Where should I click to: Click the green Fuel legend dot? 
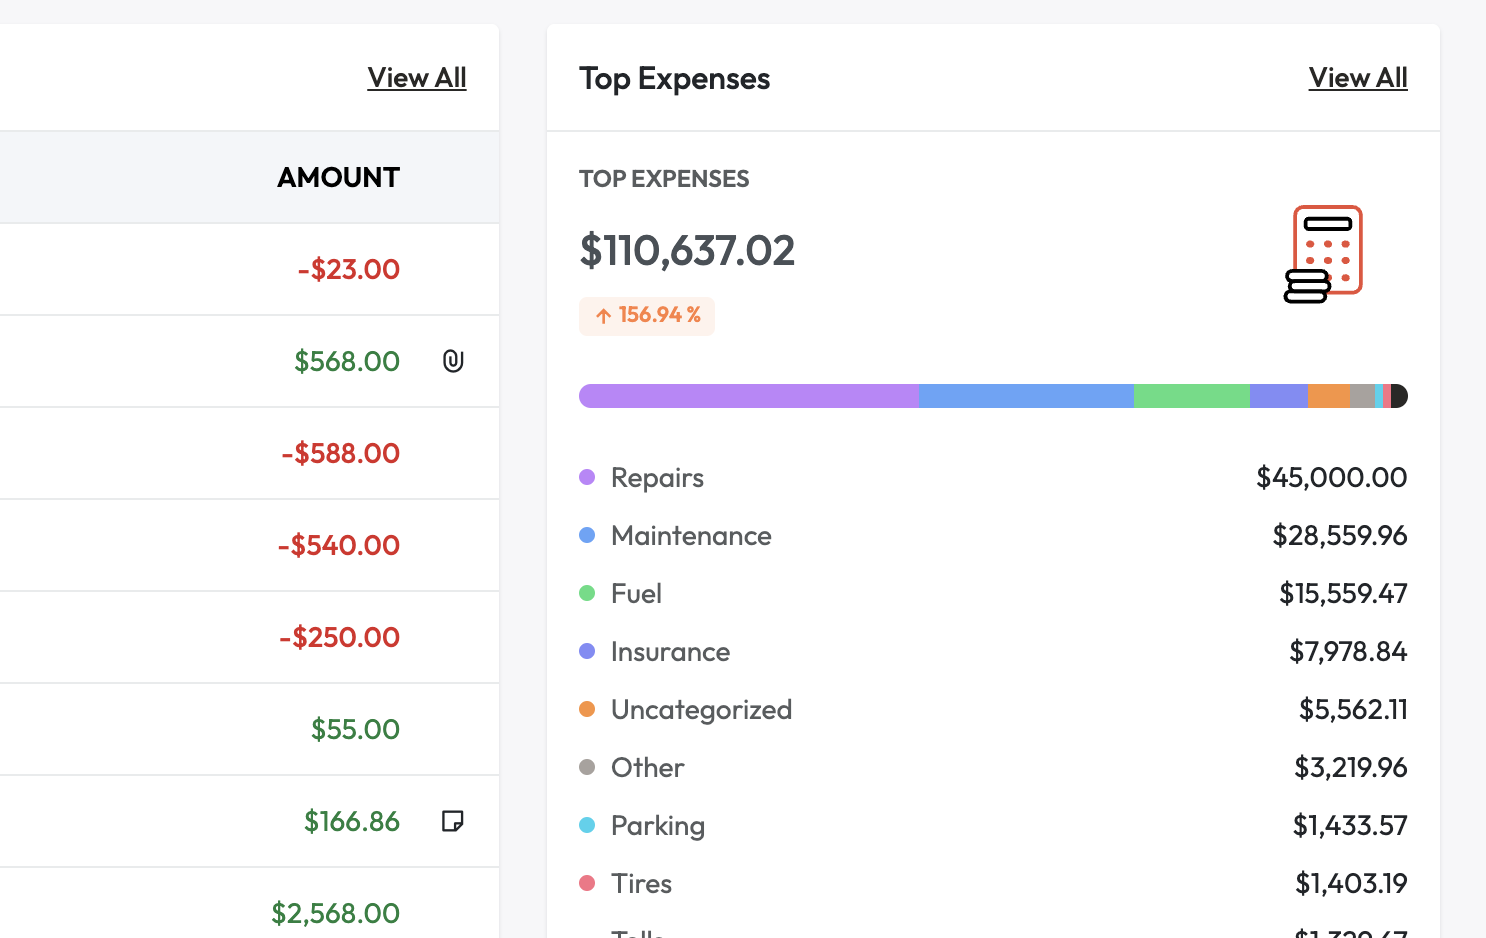pos(587,593)
